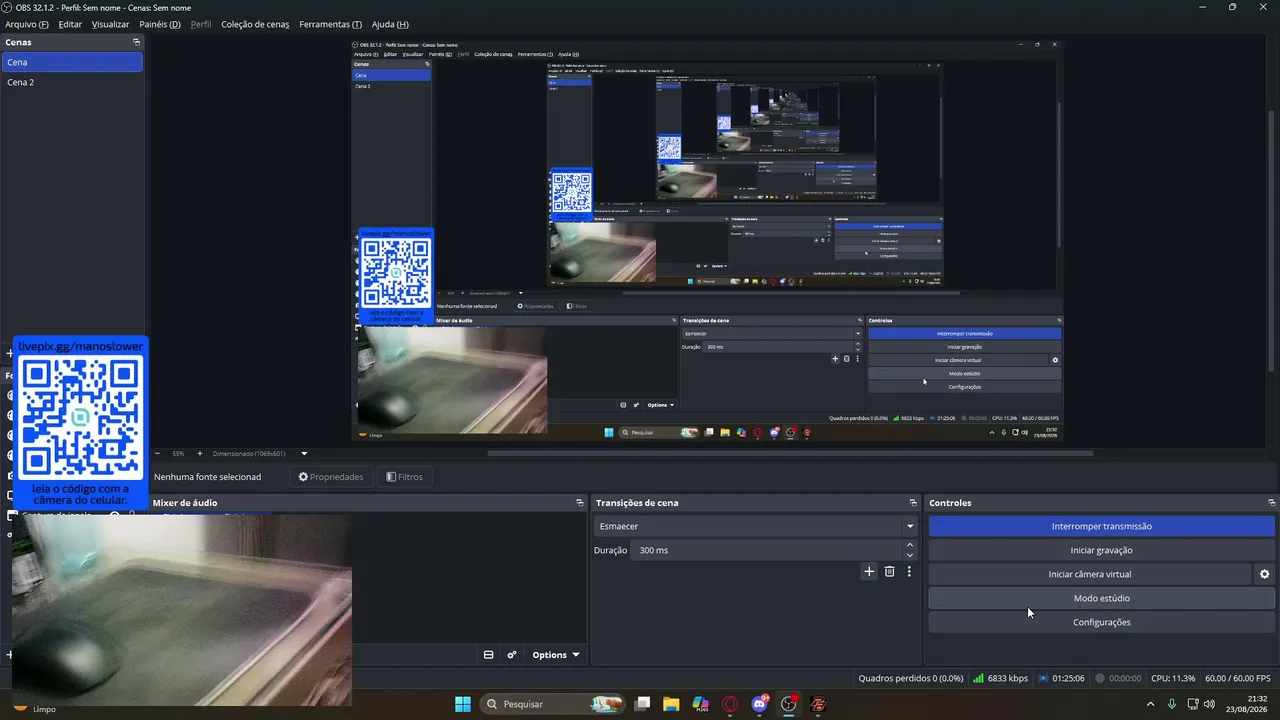Open Opera browser from the taskbar
This screenshot has height=720, width=1280.
[730, 704]
